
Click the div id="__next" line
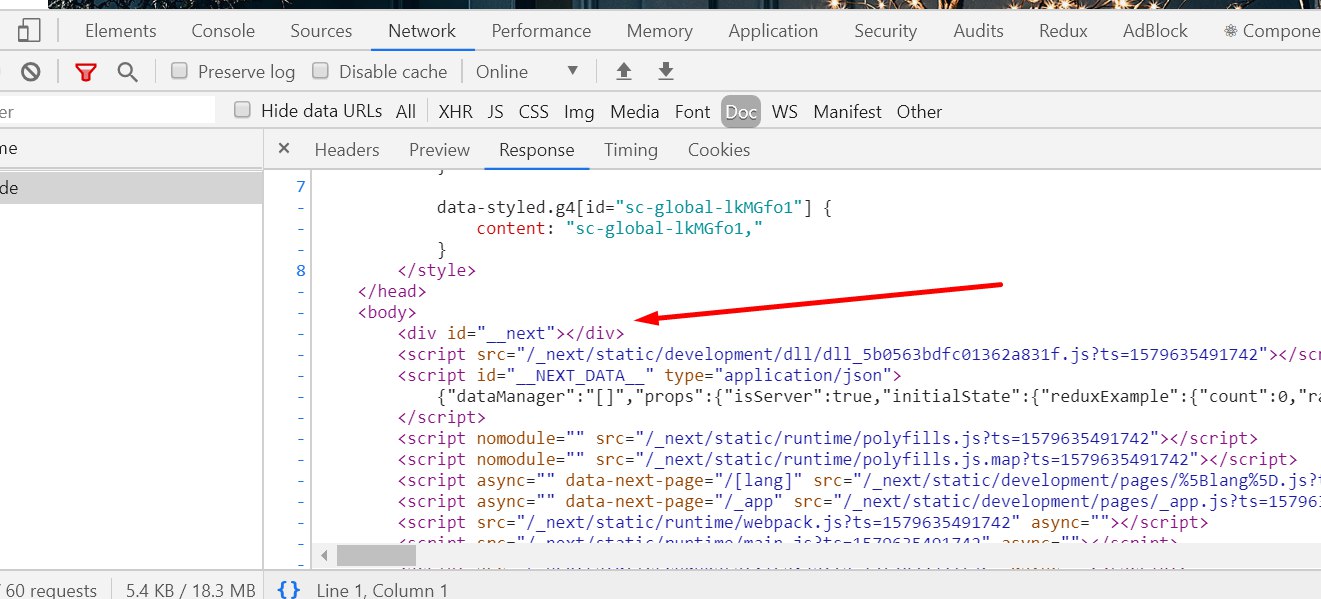[x=511, y=333]
